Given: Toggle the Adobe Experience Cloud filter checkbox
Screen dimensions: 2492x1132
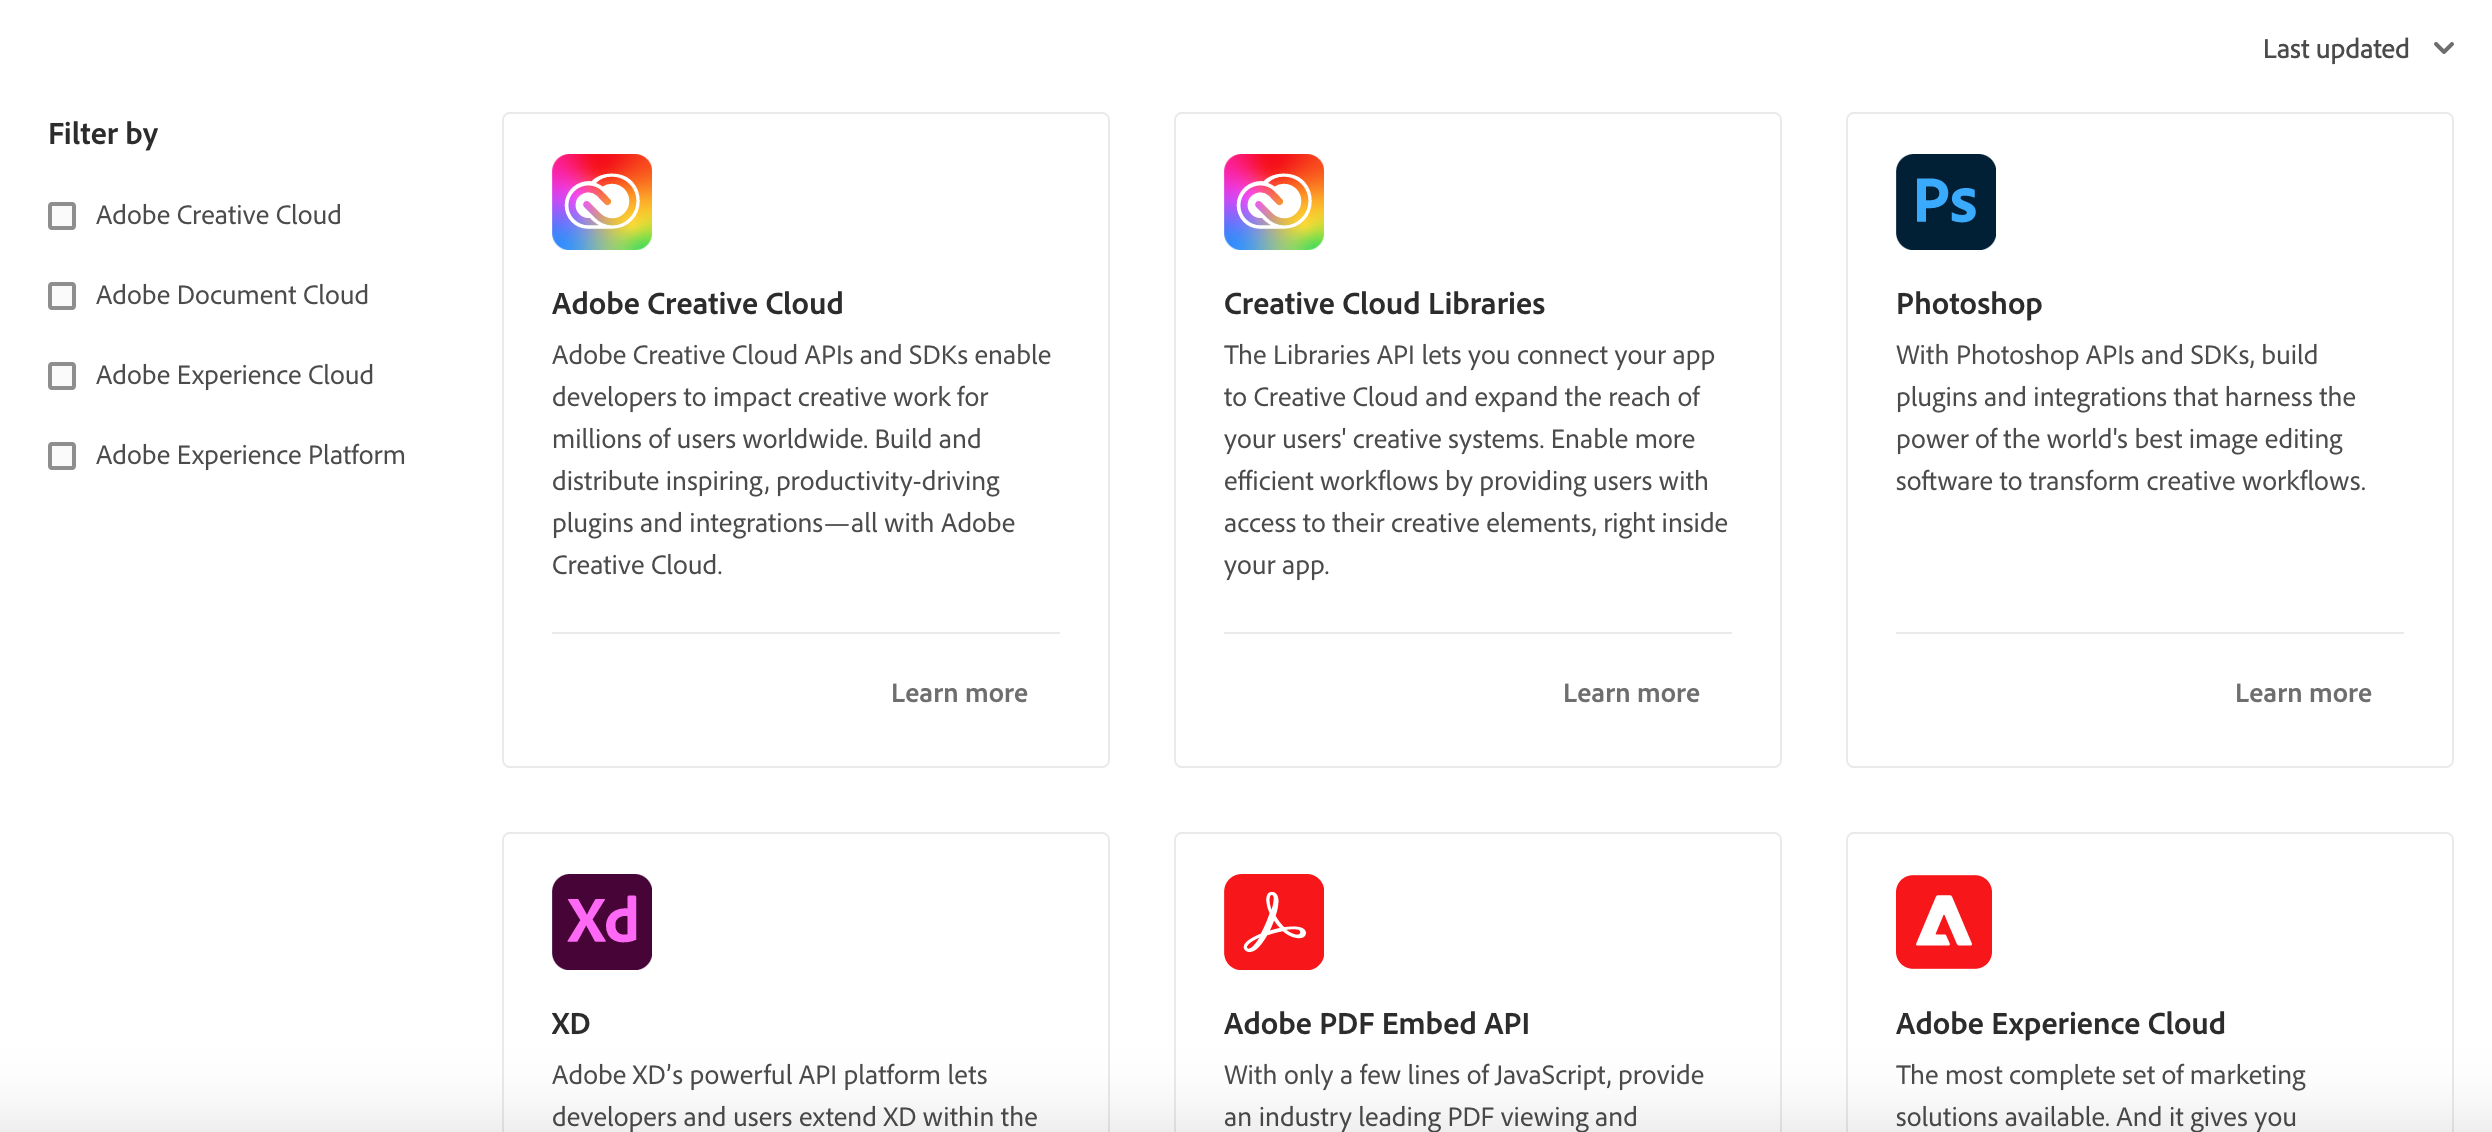Looking at the screenshot, I should (x=62, y=376).
